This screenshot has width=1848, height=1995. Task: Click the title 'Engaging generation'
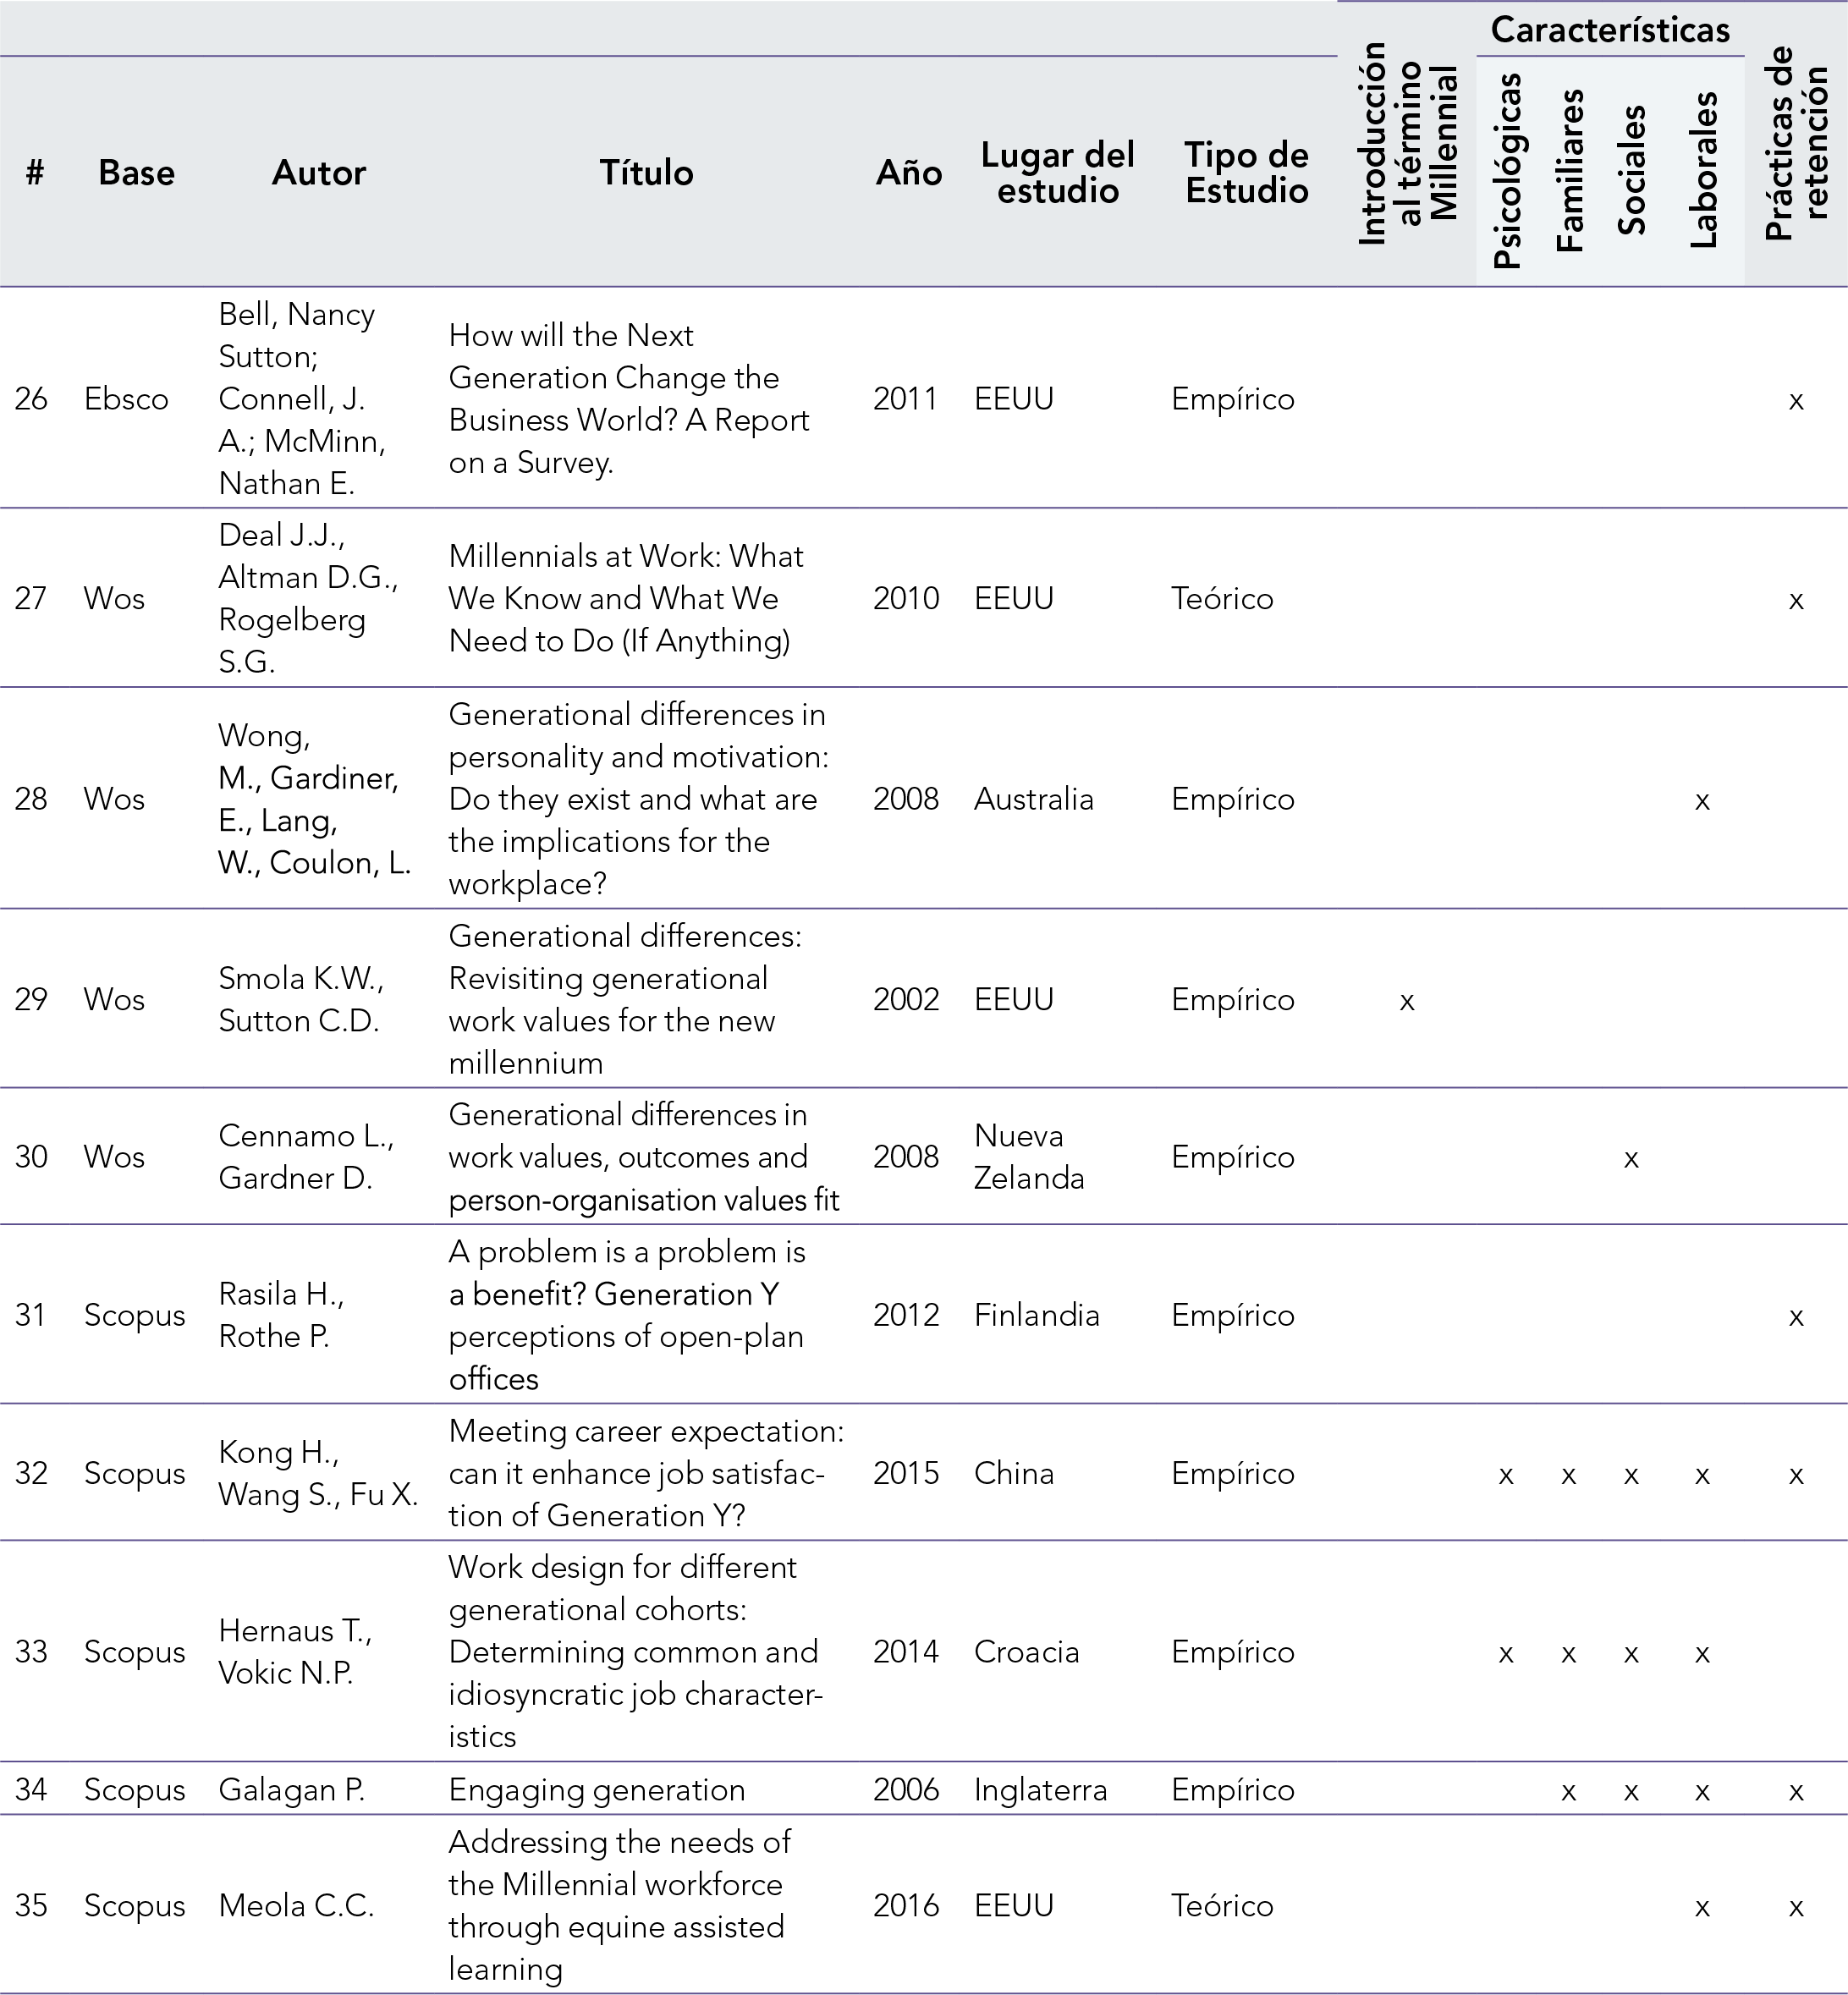point(596,1790)
